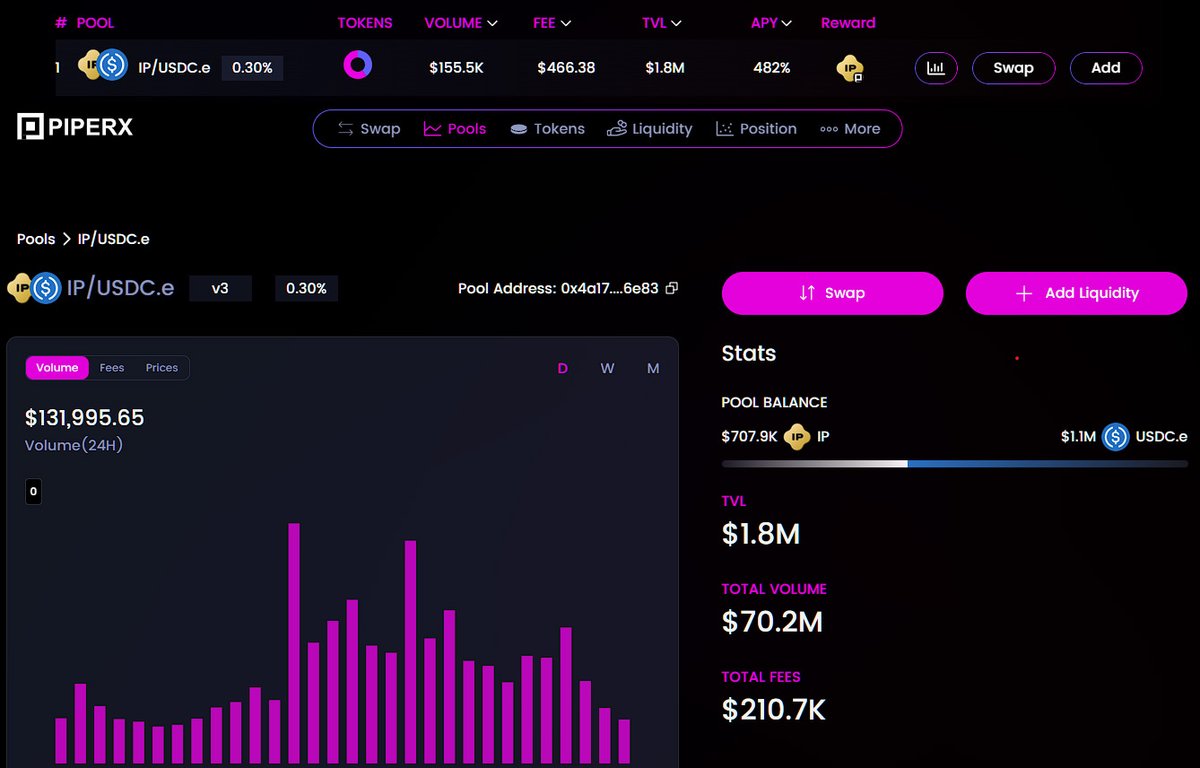
Task: Click the TOKENS column header
Action: [365, 22]
